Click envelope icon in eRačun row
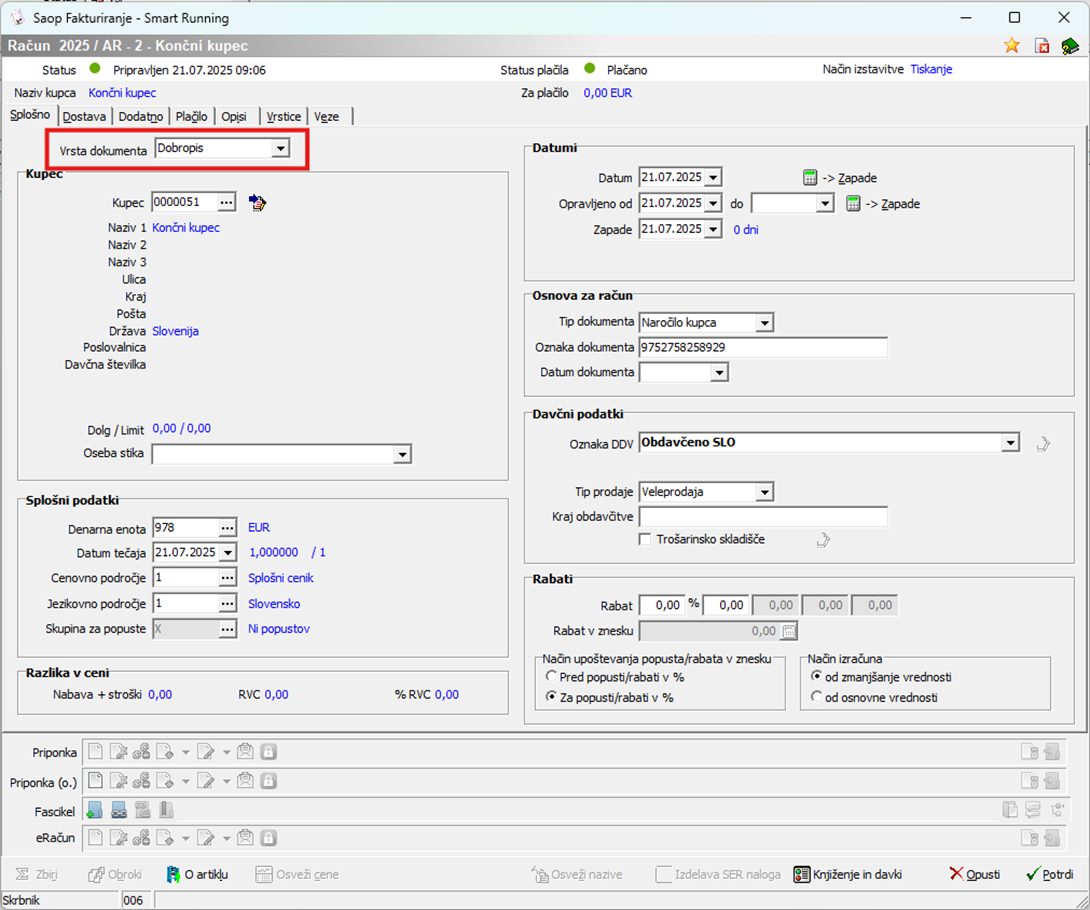 click(245, 838)
